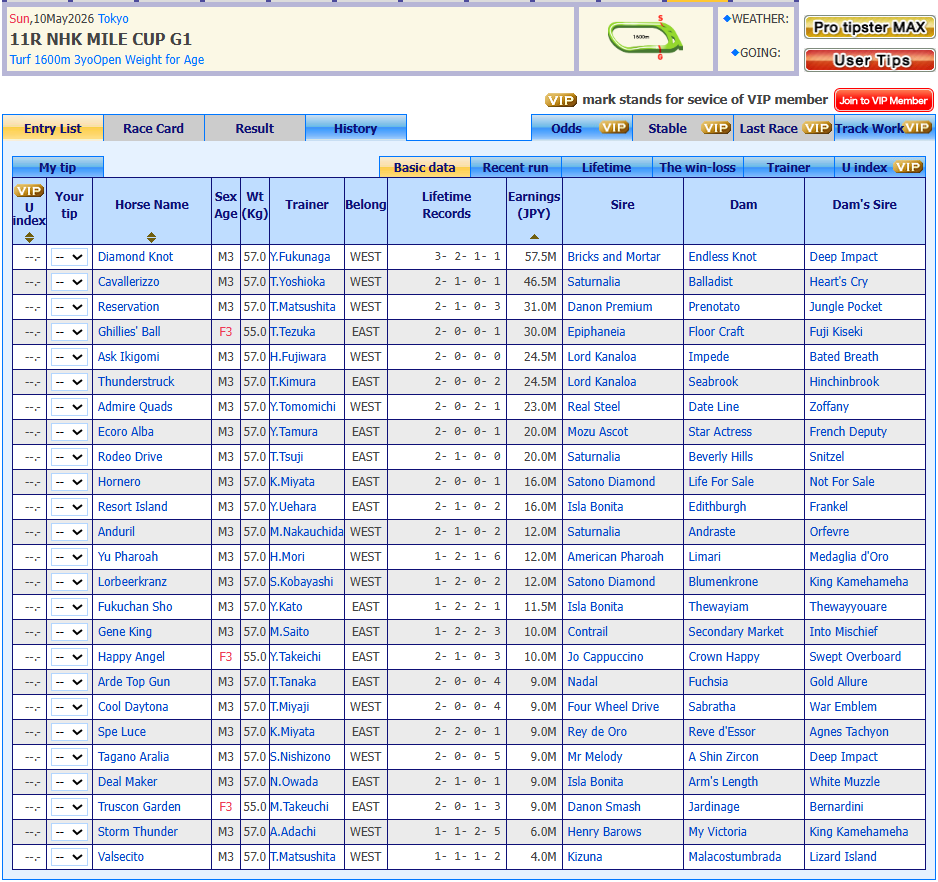Open dam's sire Heart's Cry link
The width and height of the screenshot is (938, 882).
point(838,282)
